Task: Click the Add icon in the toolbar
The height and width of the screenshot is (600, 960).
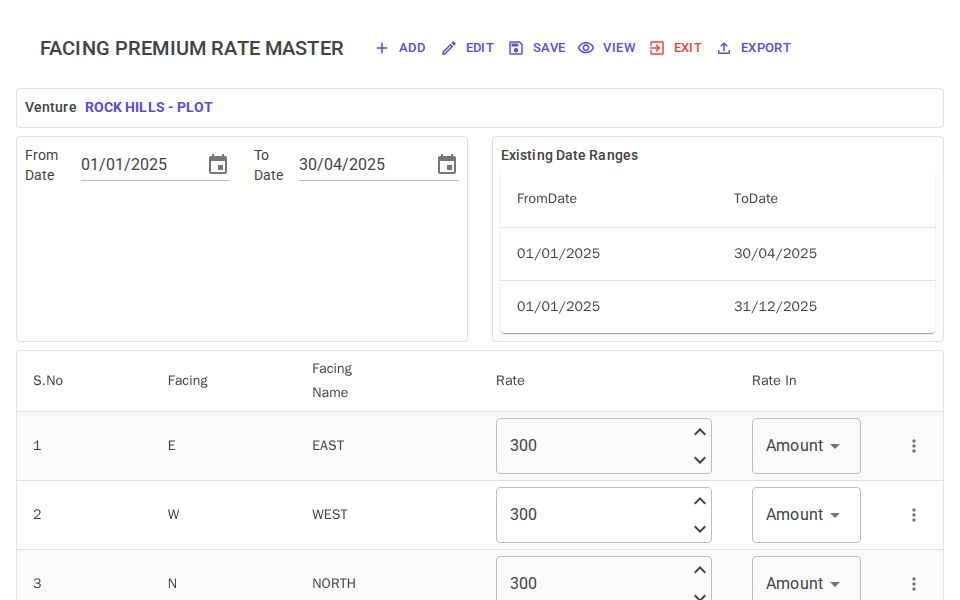Action: tap(382, 47)
